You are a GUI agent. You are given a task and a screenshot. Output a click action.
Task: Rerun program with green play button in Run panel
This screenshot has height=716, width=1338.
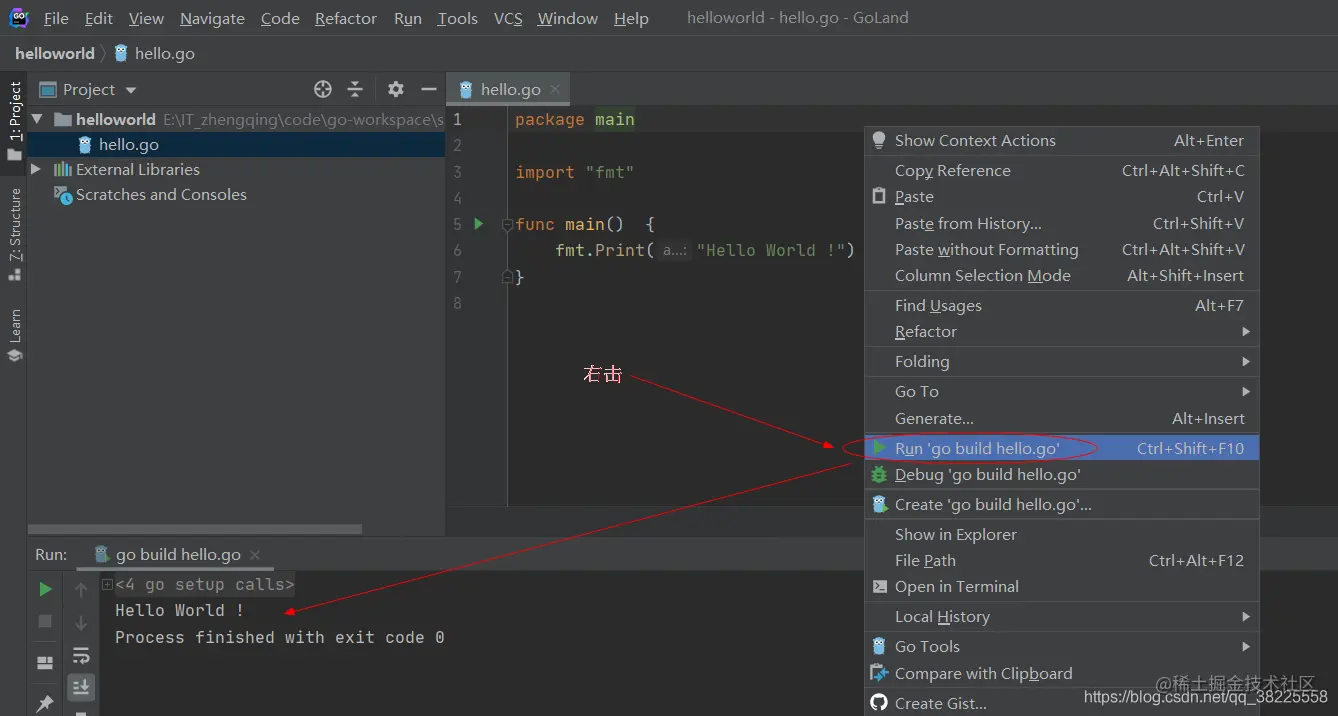point(45,589)
